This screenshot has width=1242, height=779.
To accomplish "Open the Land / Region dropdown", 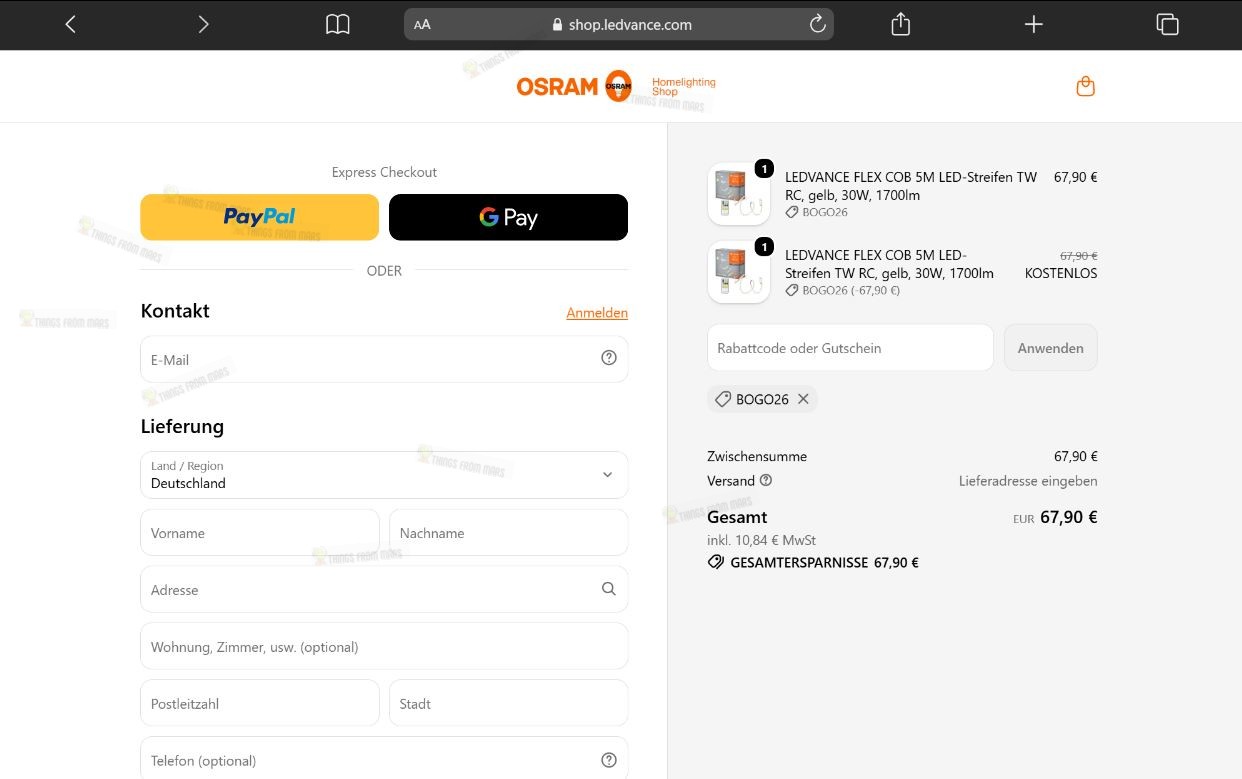I will [384, 474].
